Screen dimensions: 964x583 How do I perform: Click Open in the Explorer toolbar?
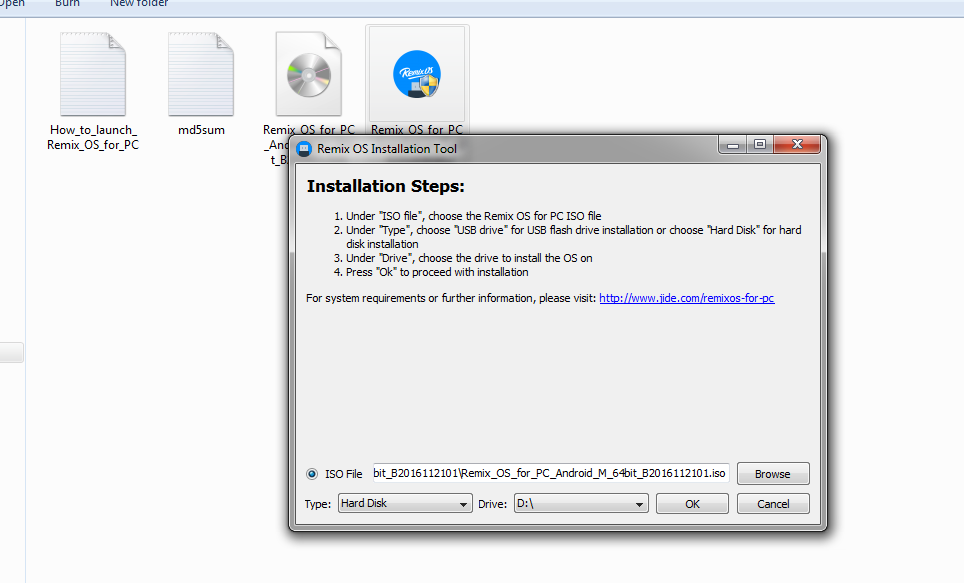[11, 3]
